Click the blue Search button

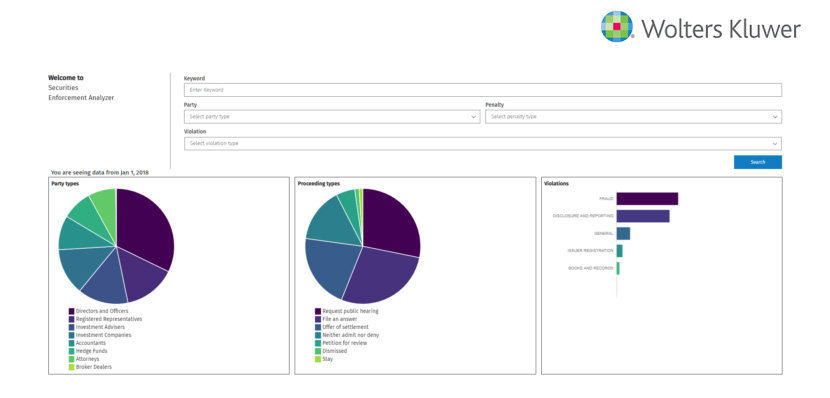(x=757, y=162)
